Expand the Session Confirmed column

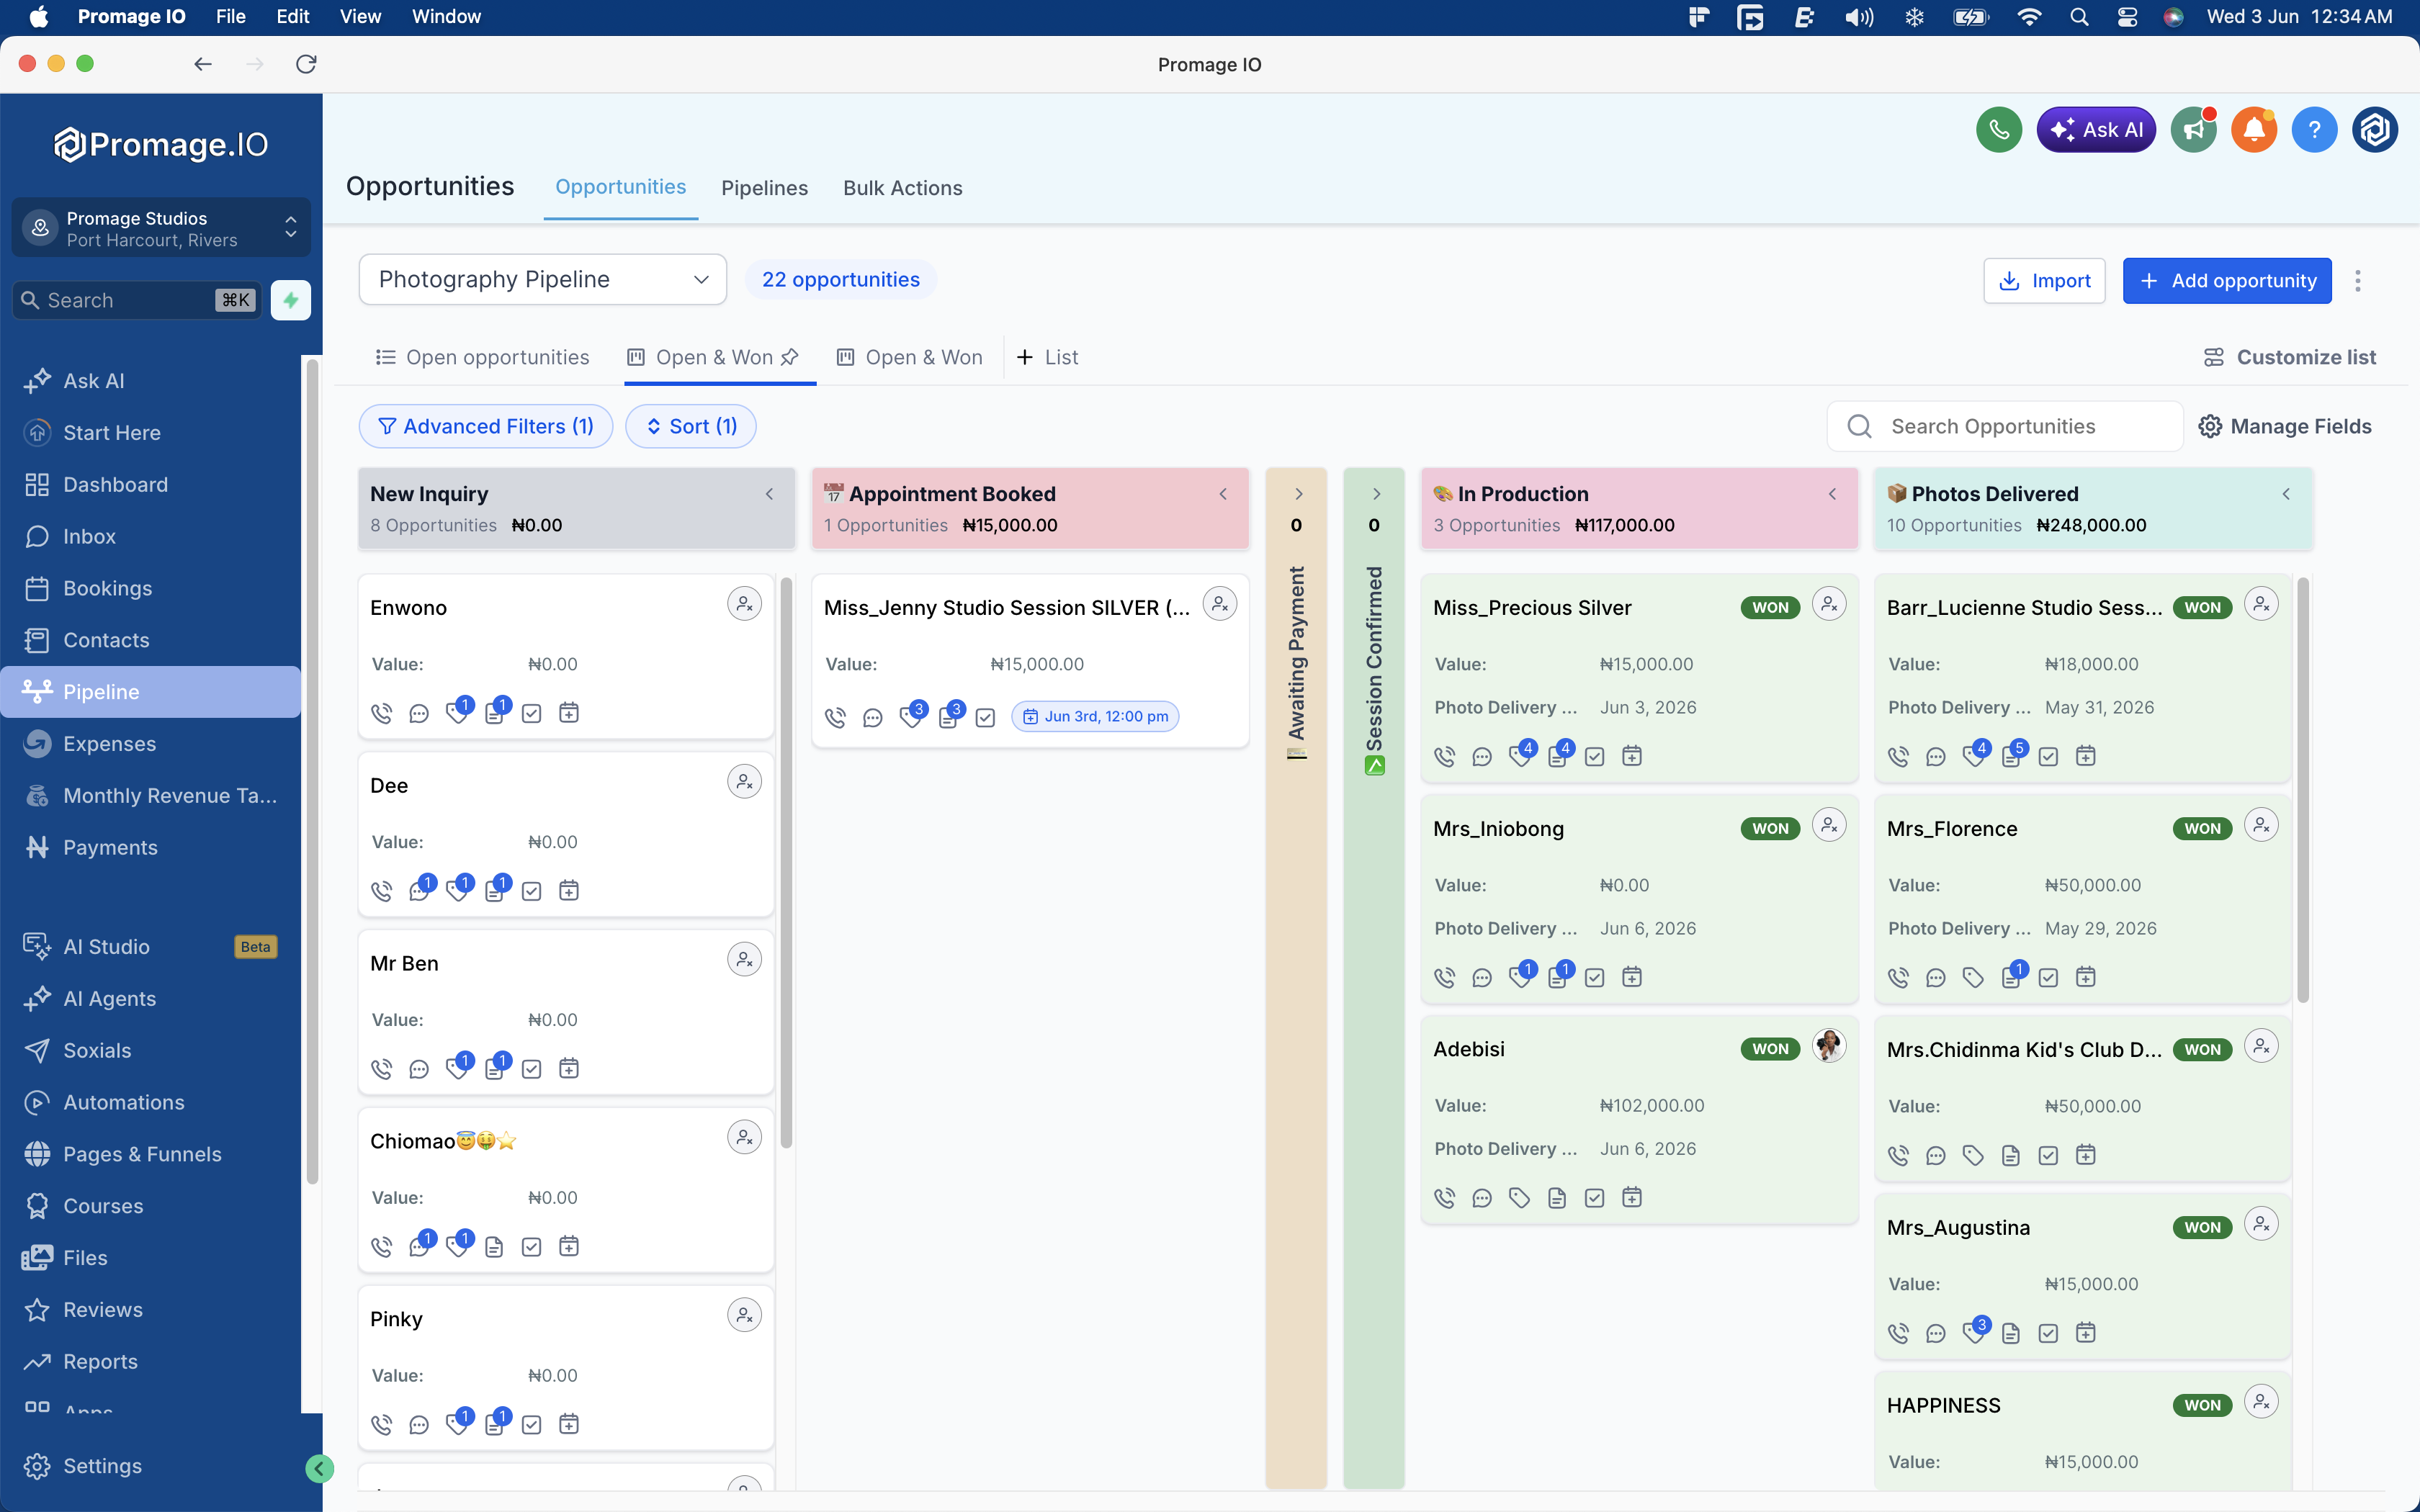coord(1376,494)
